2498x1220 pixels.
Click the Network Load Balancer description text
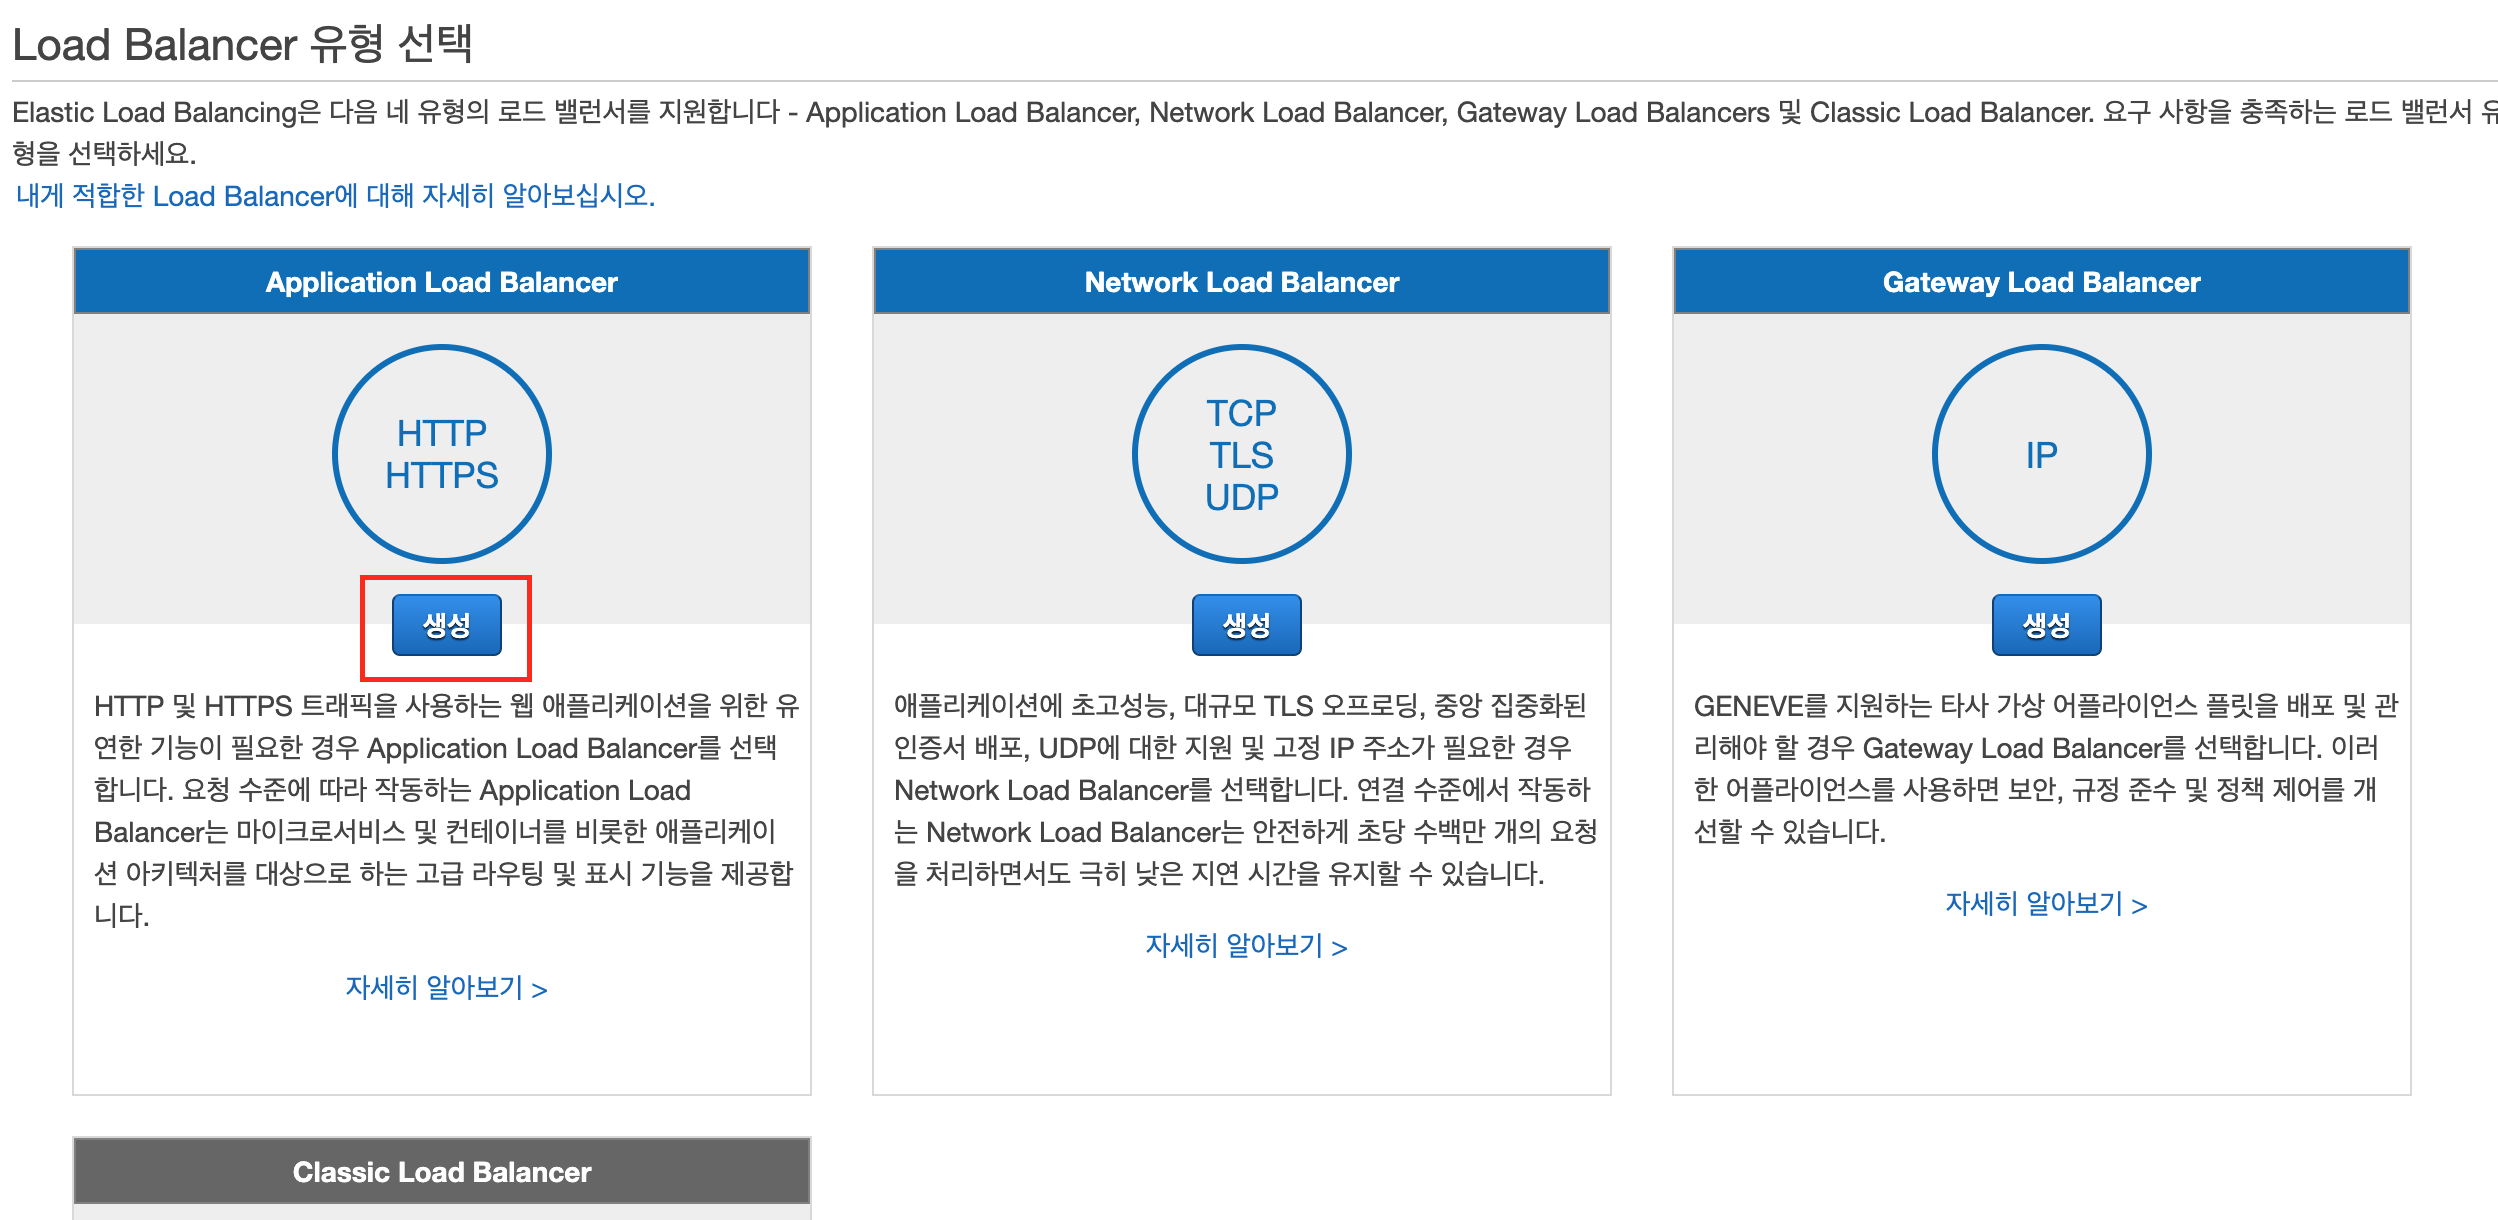[x=1245, y=789]
